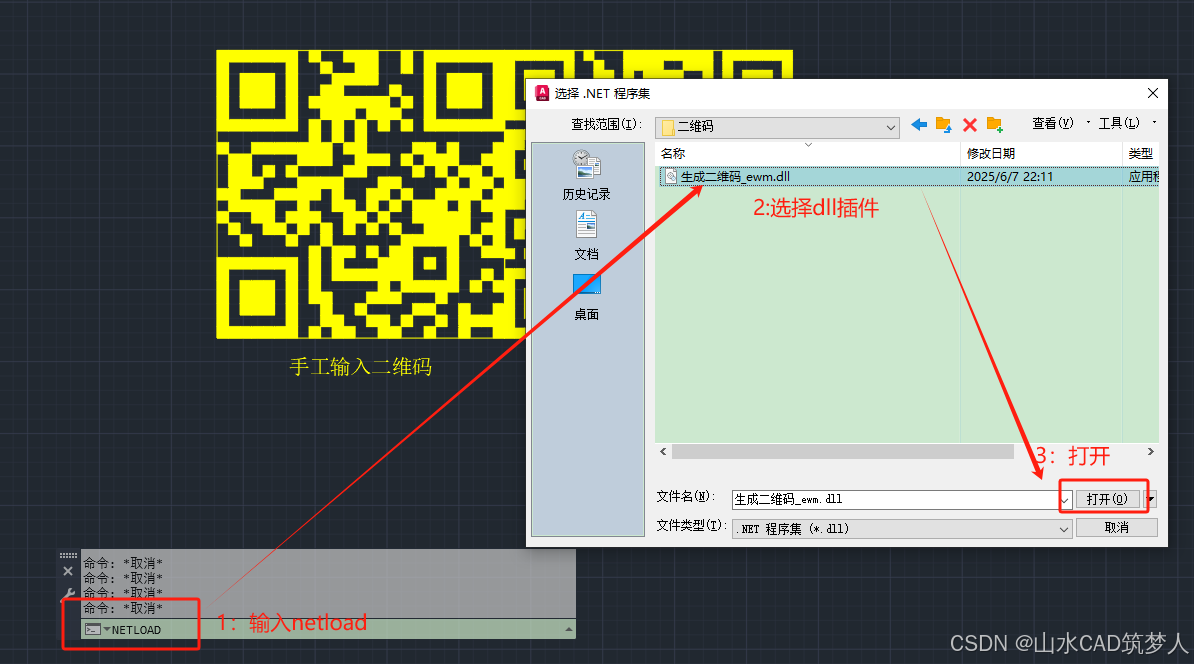Expand the 文件名 history dropdown arrow
The image size is (1194, 664).
coord(1065,500)
